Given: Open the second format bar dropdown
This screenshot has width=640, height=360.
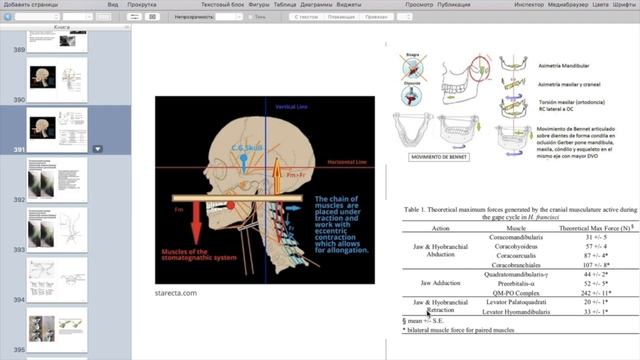Looking at the screenshot, I should tap(78, 17).
